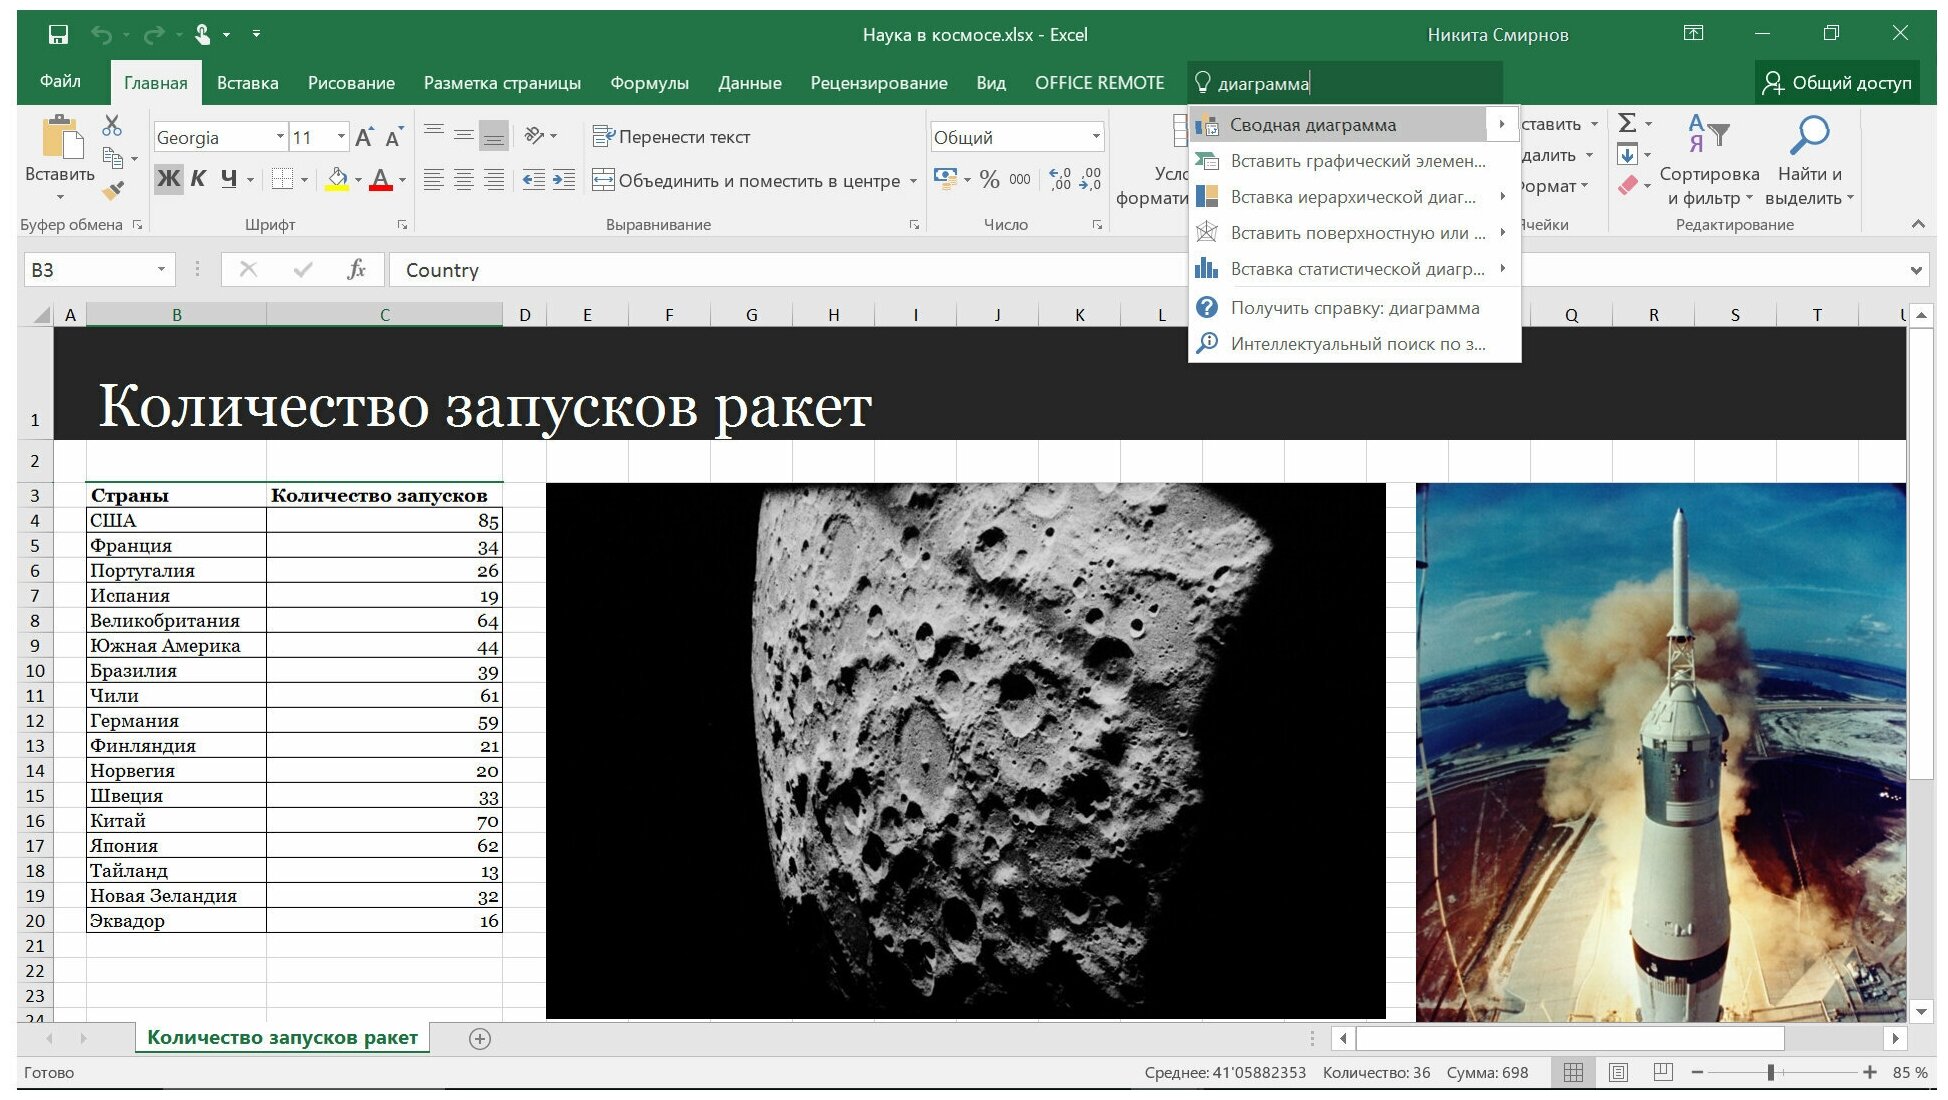The image size is (1948, 1100).
Task: Click the AutoSum sigma icon
Action: (1628, 123)
